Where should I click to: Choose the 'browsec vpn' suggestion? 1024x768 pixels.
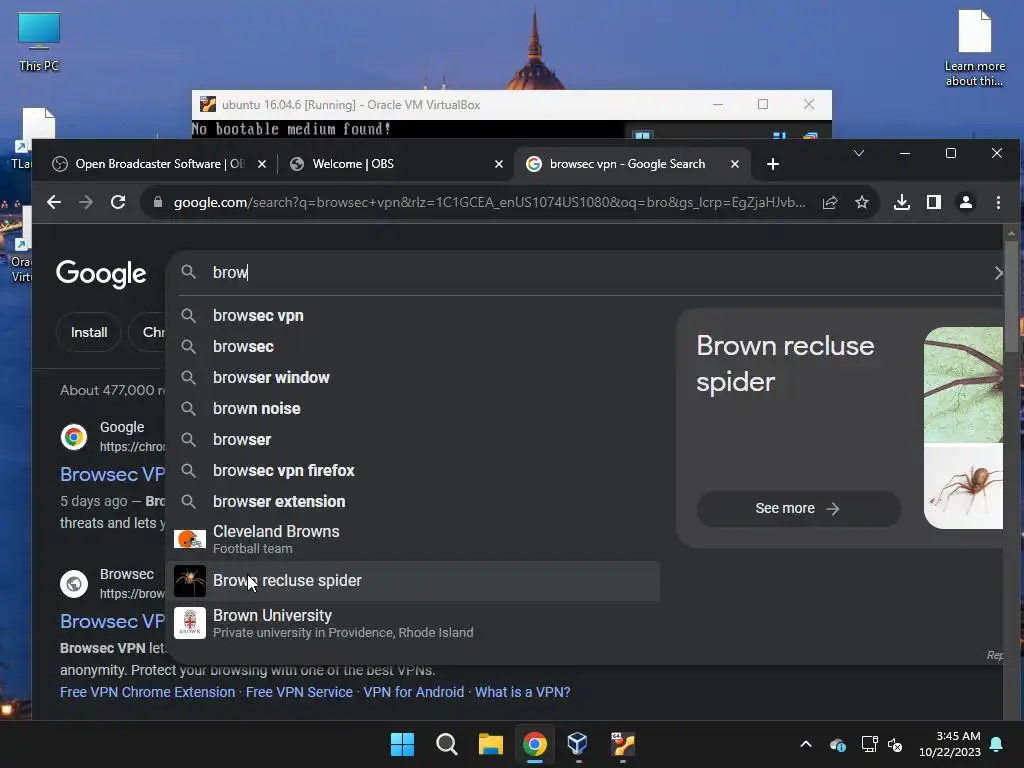[x=413, y=315]
